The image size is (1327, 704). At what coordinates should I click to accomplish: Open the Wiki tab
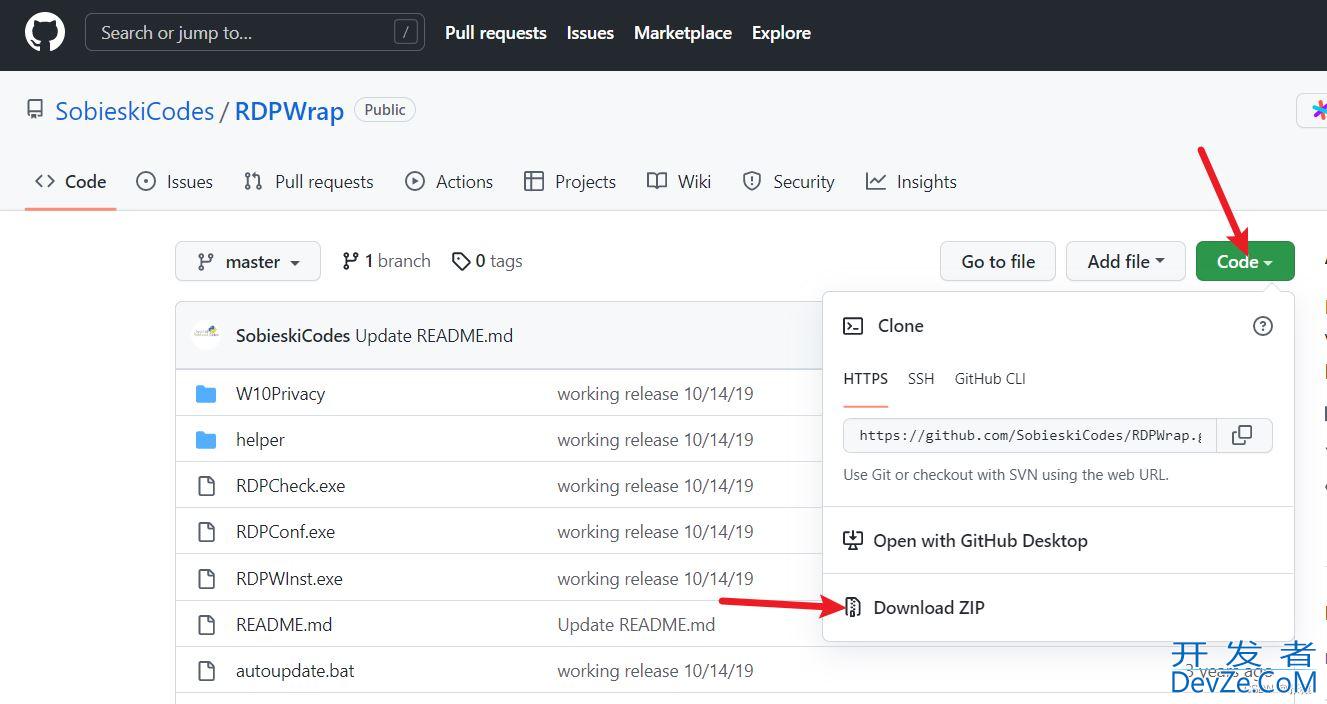tap(679, 182)
